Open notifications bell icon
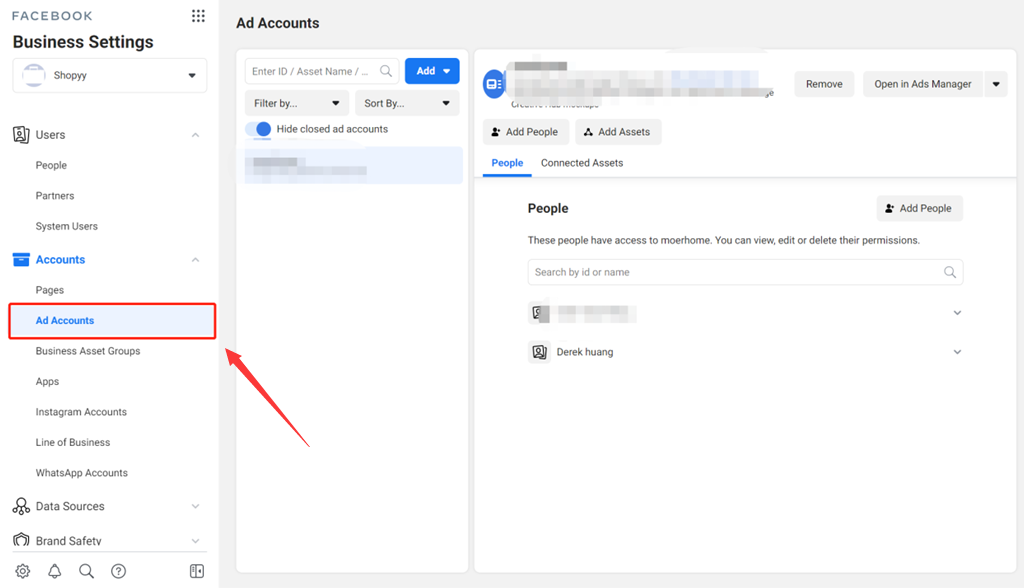1024x588 pixels. [55, 571]
